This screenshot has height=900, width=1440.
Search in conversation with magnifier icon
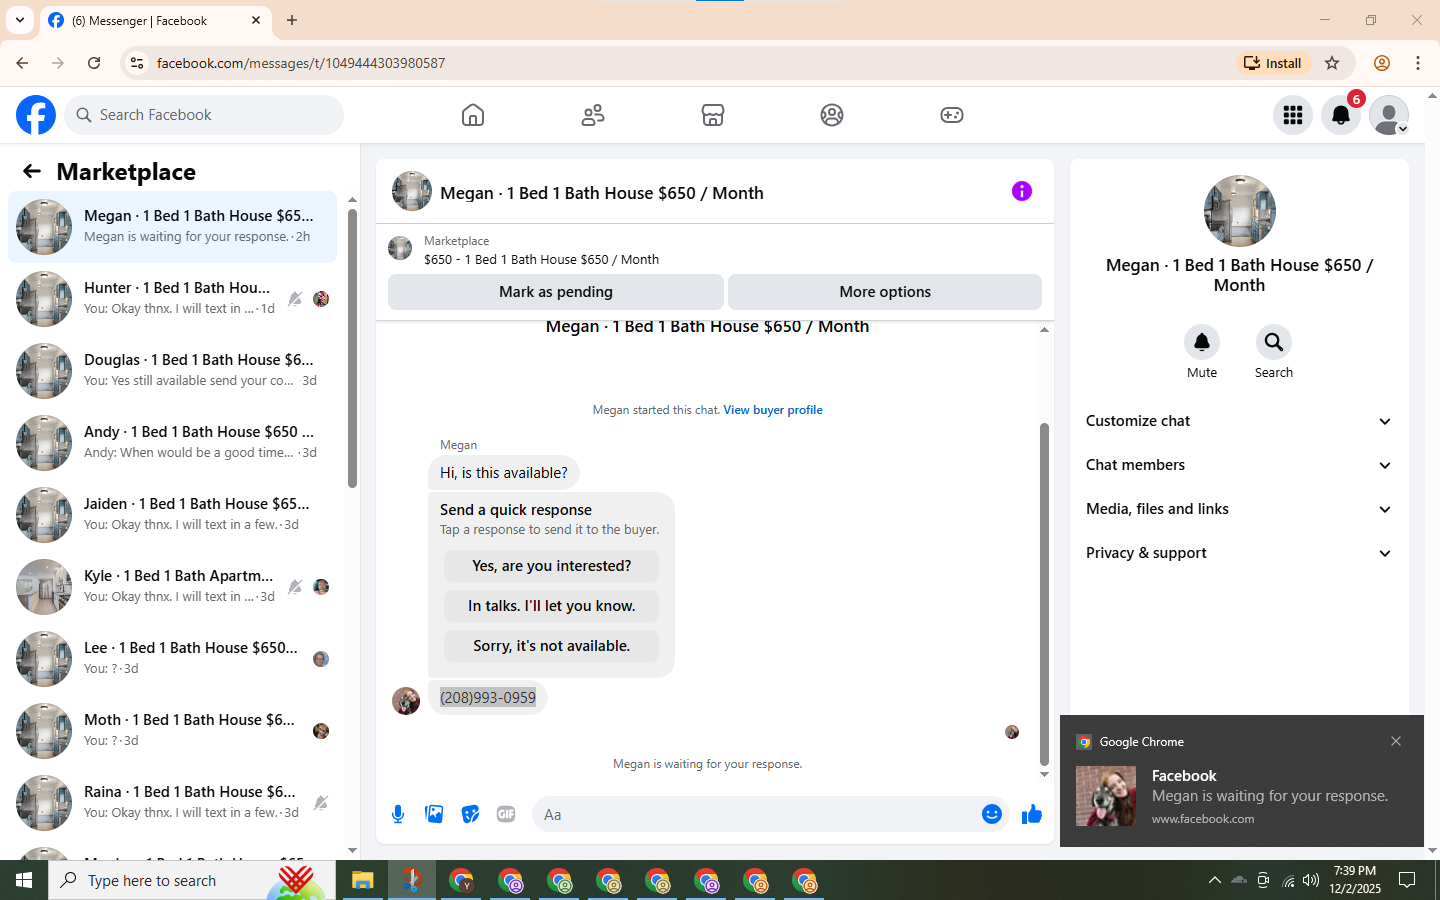point(1274,342)
